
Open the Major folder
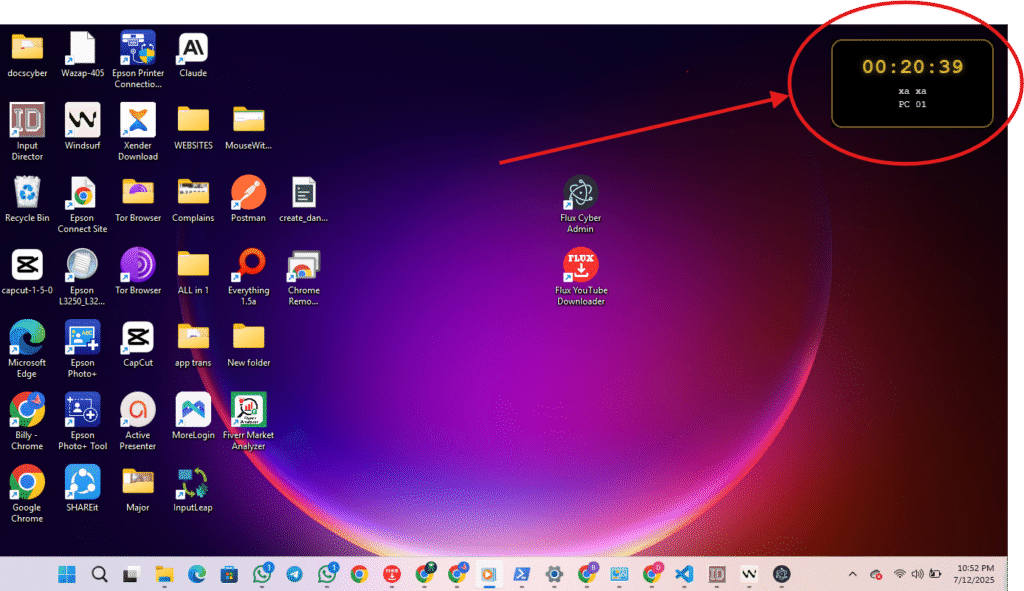coord(138,483)
